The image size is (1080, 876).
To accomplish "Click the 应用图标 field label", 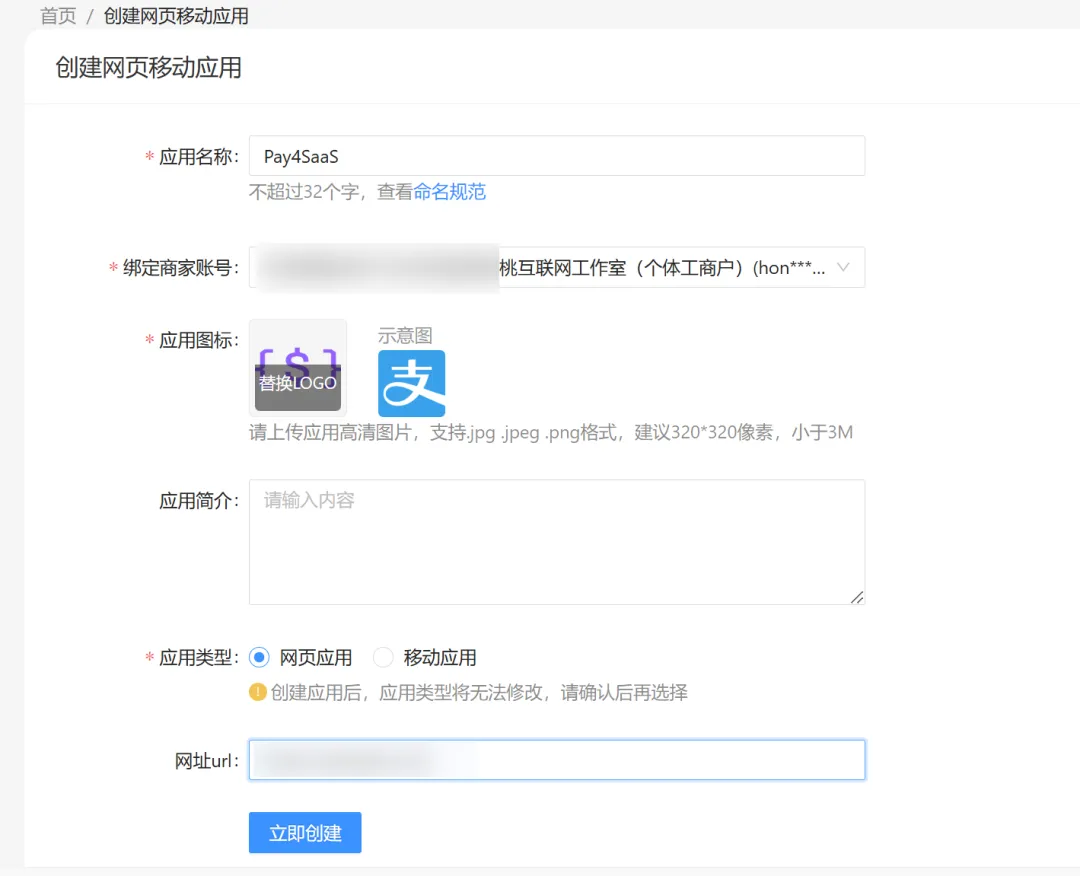I will pos(197,341).
